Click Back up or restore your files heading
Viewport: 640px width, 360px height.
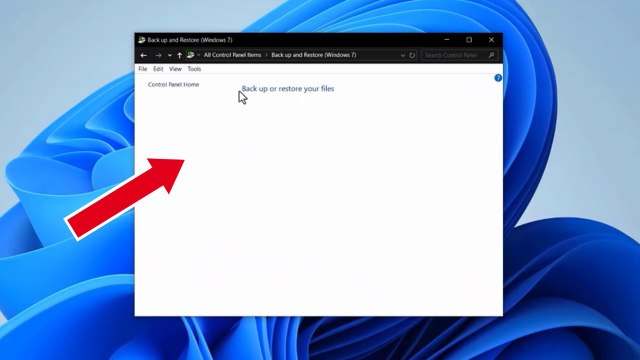pyautogui.click(x=288, y=89)
